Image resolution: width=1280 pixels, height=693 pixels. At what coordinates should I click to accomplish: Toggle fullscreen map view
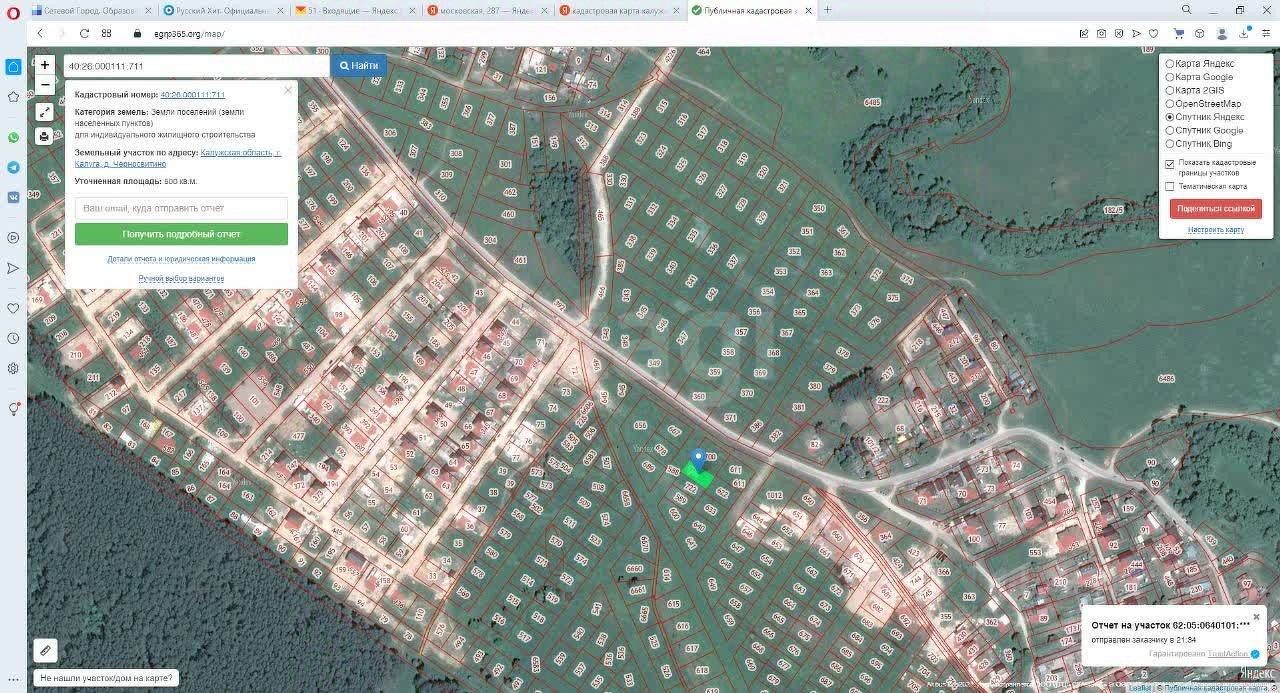click(45, 112)
